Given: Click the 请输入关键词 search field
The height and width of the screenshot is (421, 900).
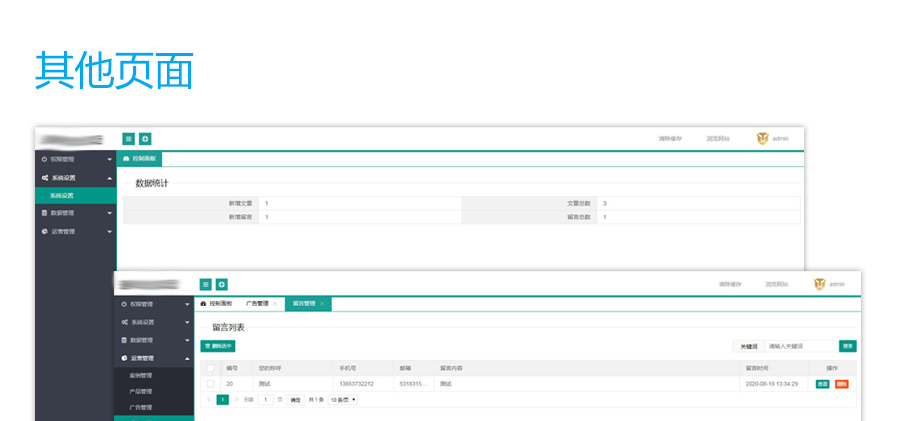Looking at the screenshot, I should click(798, 346).
